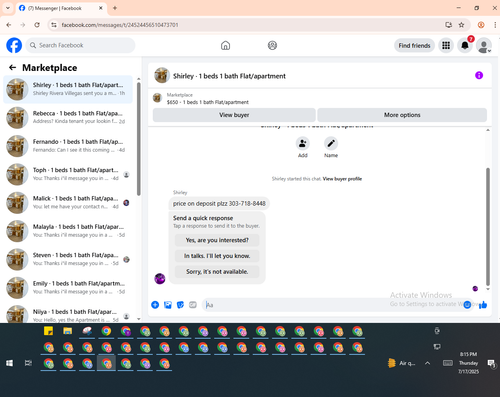This screenshot has height=397, width=500.
Task: Focus the message input field
Action: (x=333, y=305)
